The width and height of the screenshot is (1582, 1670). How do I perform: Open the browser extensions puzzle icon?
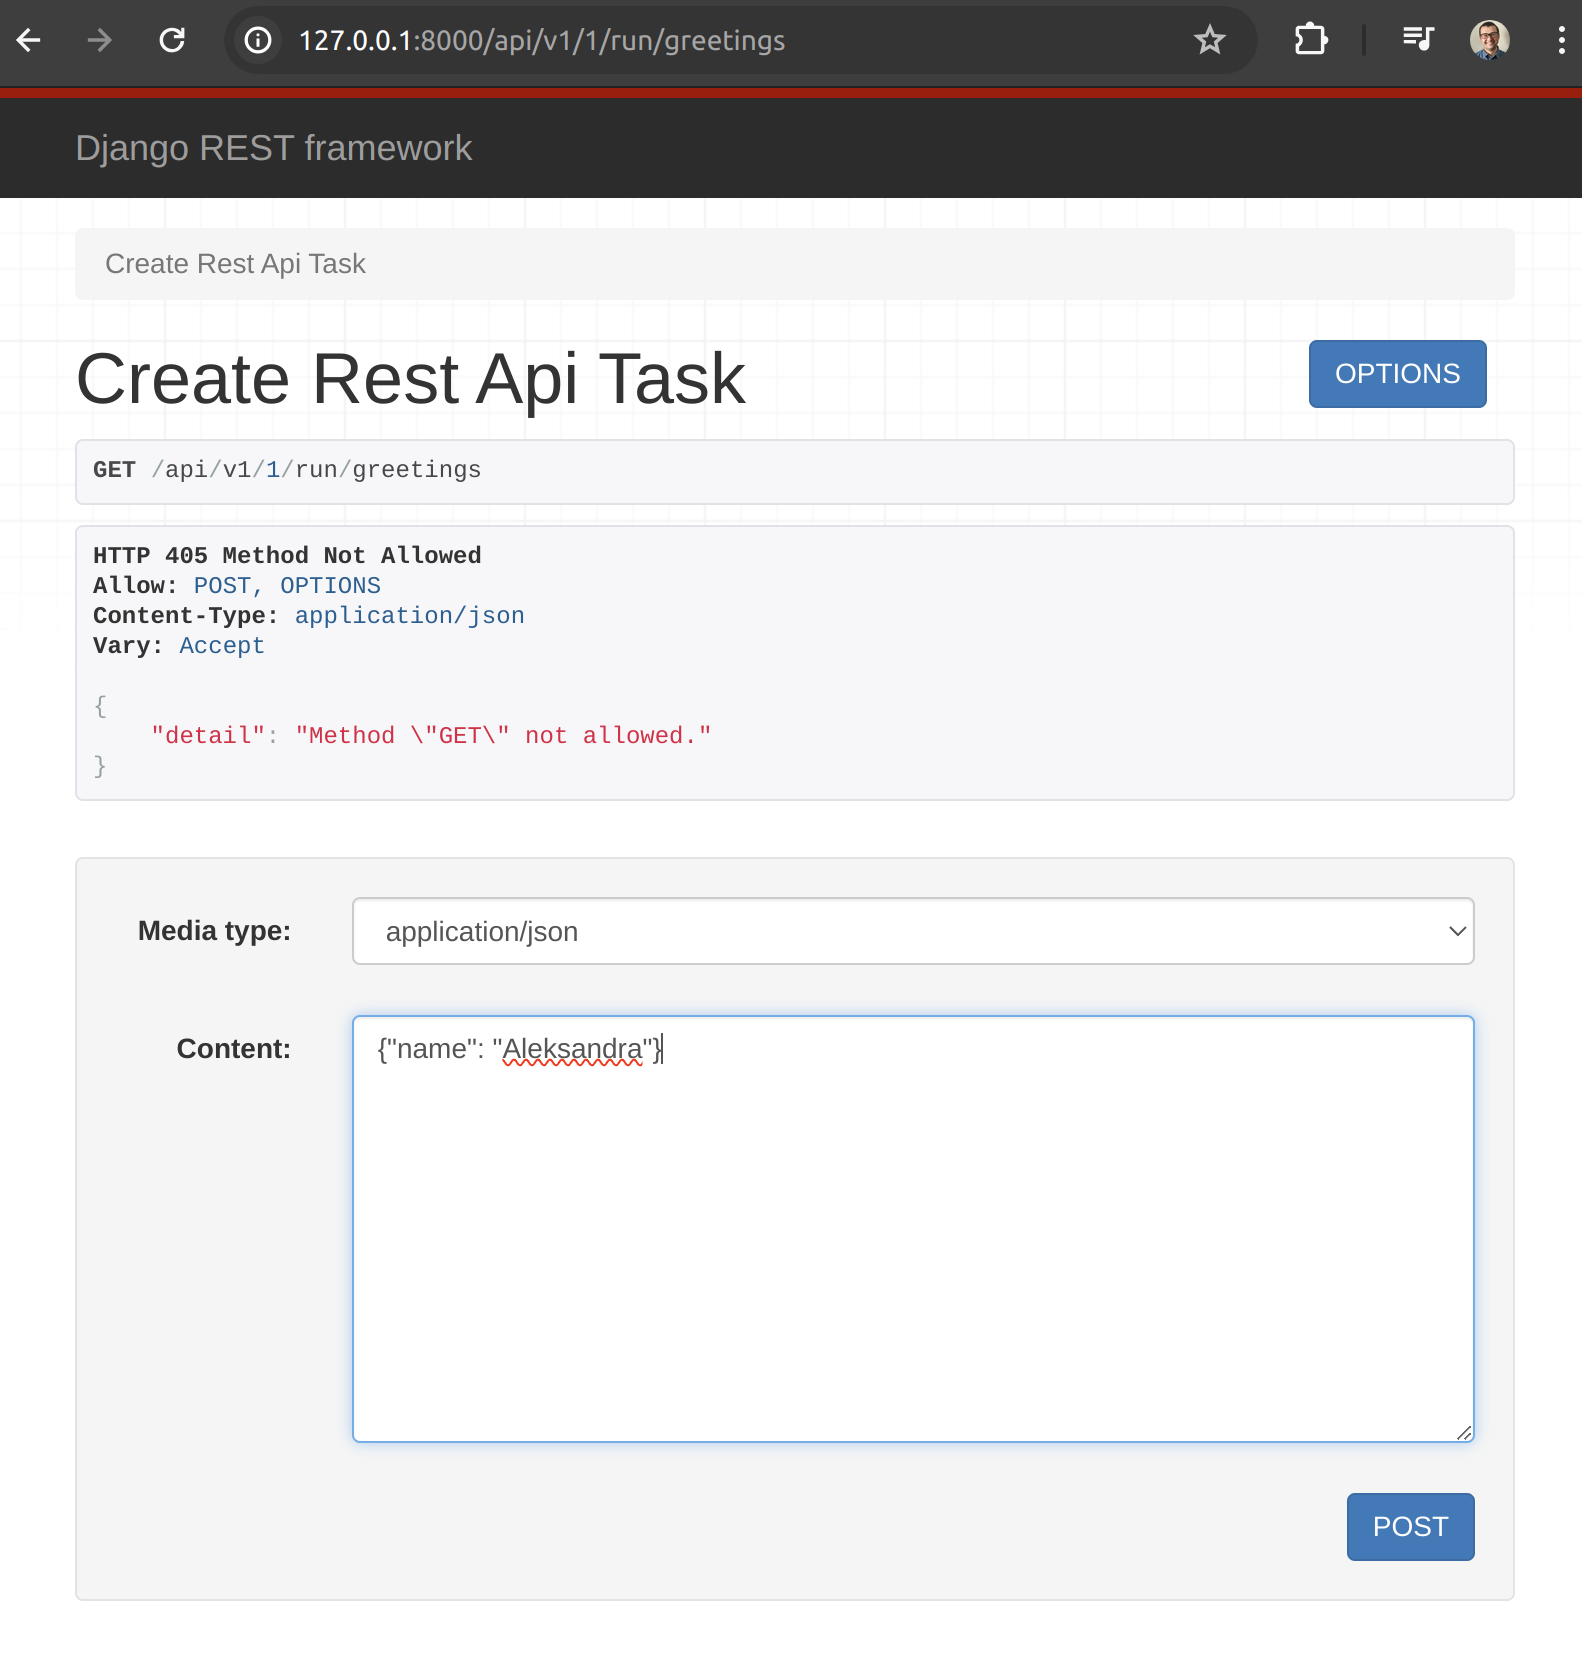(x=1311, y=40)
